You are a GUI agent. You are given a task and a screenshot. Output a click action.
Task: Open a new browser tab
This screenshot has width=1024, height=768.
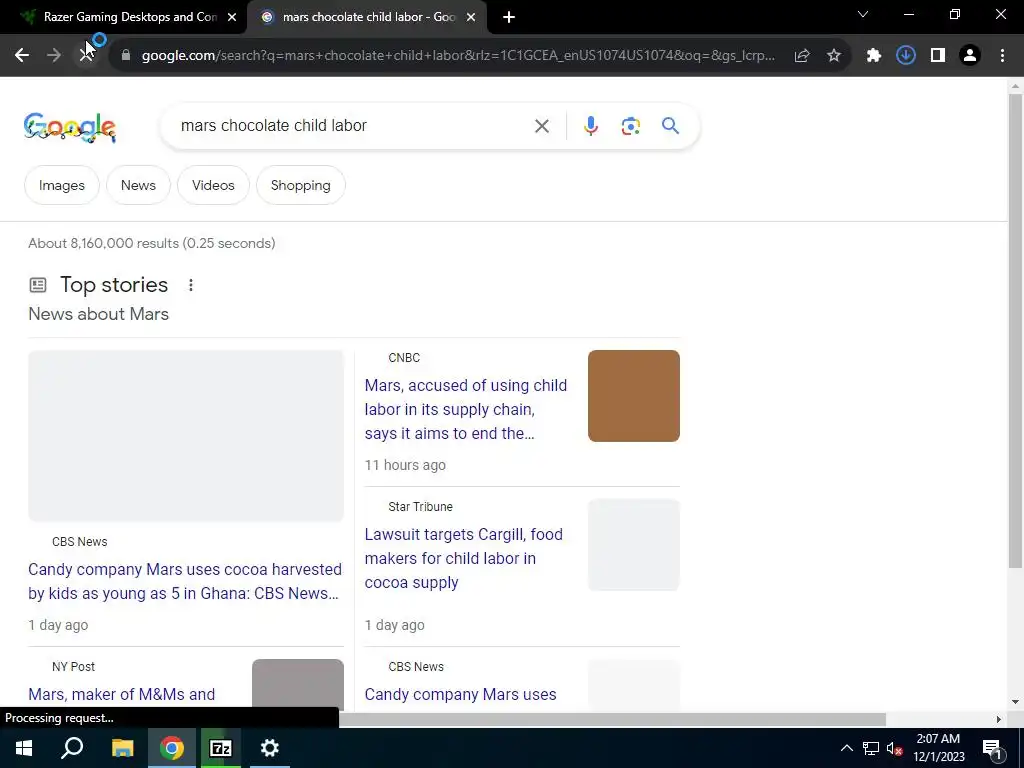[x=509, y=18]
